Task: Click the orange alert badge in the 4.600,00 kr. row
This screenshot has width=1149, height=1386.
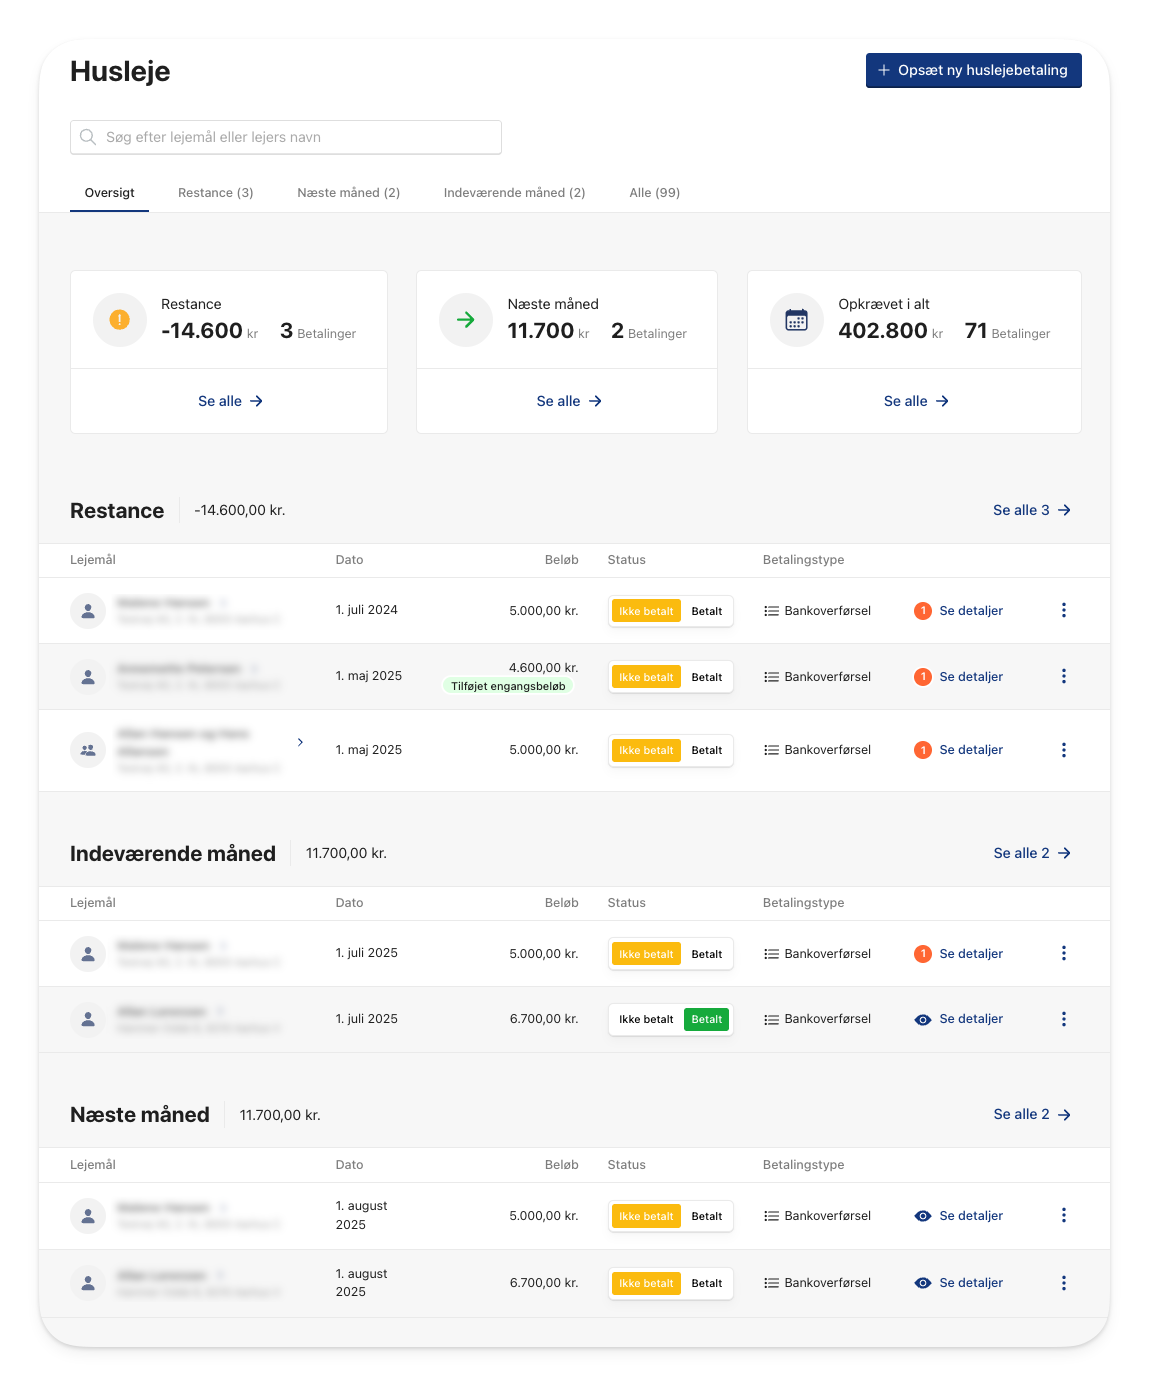Action: (x=923, y=677)
